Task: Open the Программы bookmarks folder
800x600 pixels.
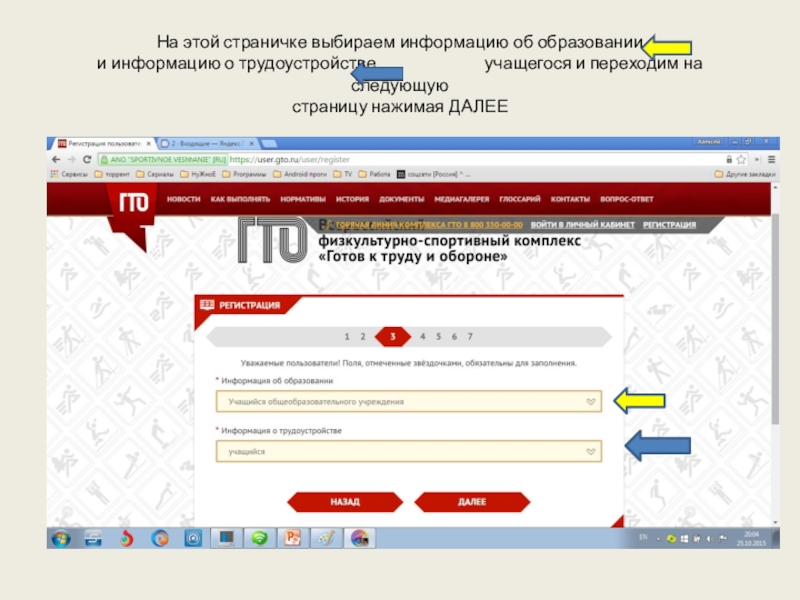Action: pyautogui.click(x=244, y=174)
